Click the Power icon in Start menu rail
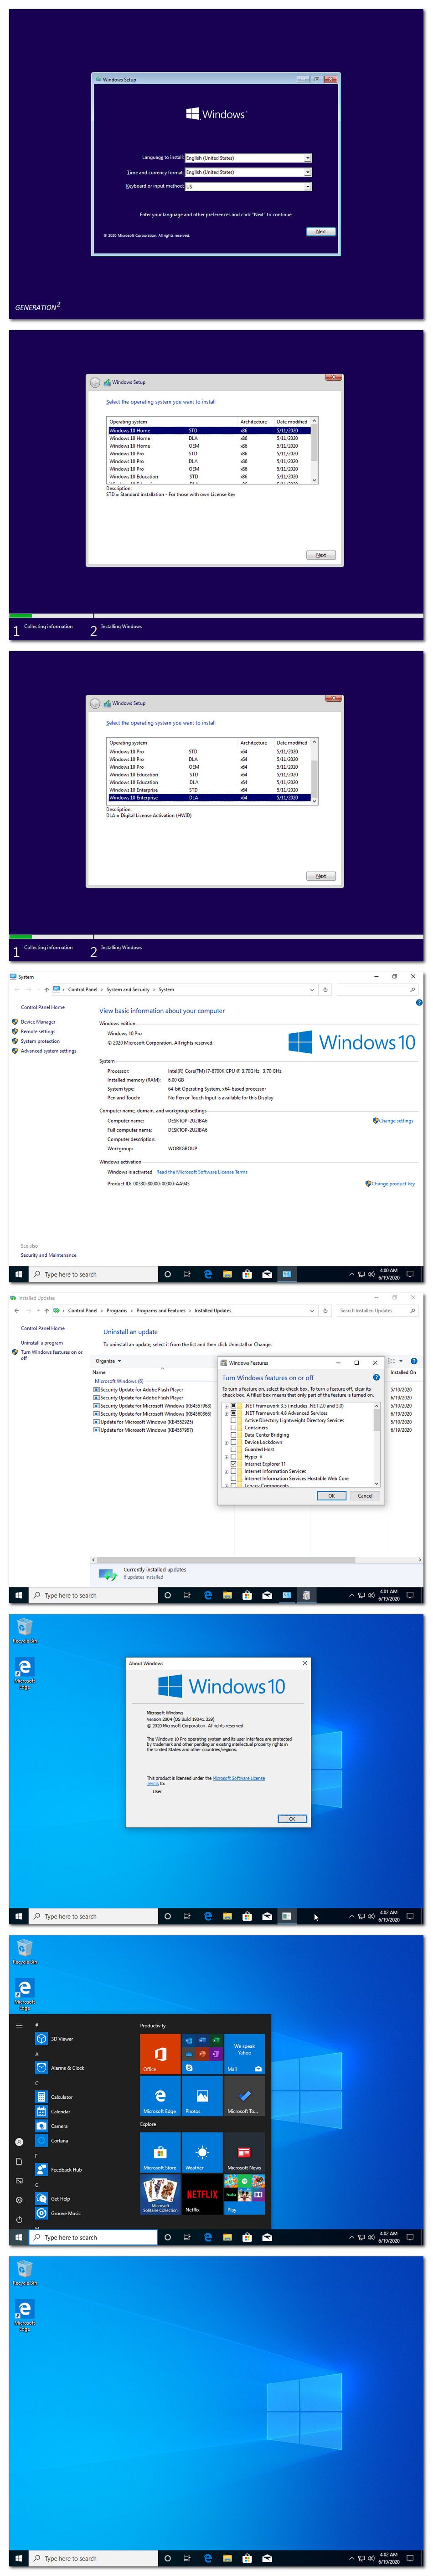The width and height of the screenshot is (433, 2576). [19, 2219]
